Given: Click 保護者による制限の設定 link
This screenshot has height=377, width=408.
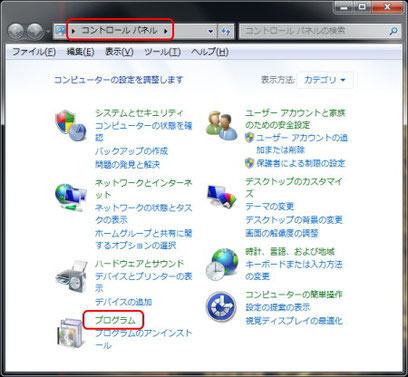Looking at the screenshot, I should 300,163.
